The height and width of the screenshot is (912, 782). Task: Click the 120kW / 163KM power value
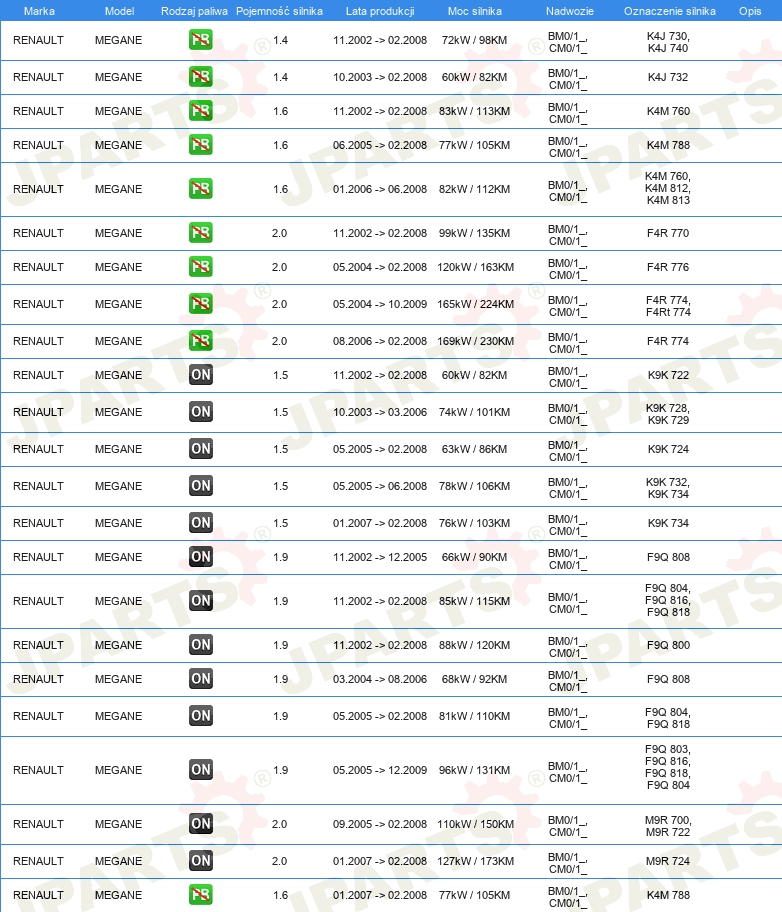click(x=475, y=267)
